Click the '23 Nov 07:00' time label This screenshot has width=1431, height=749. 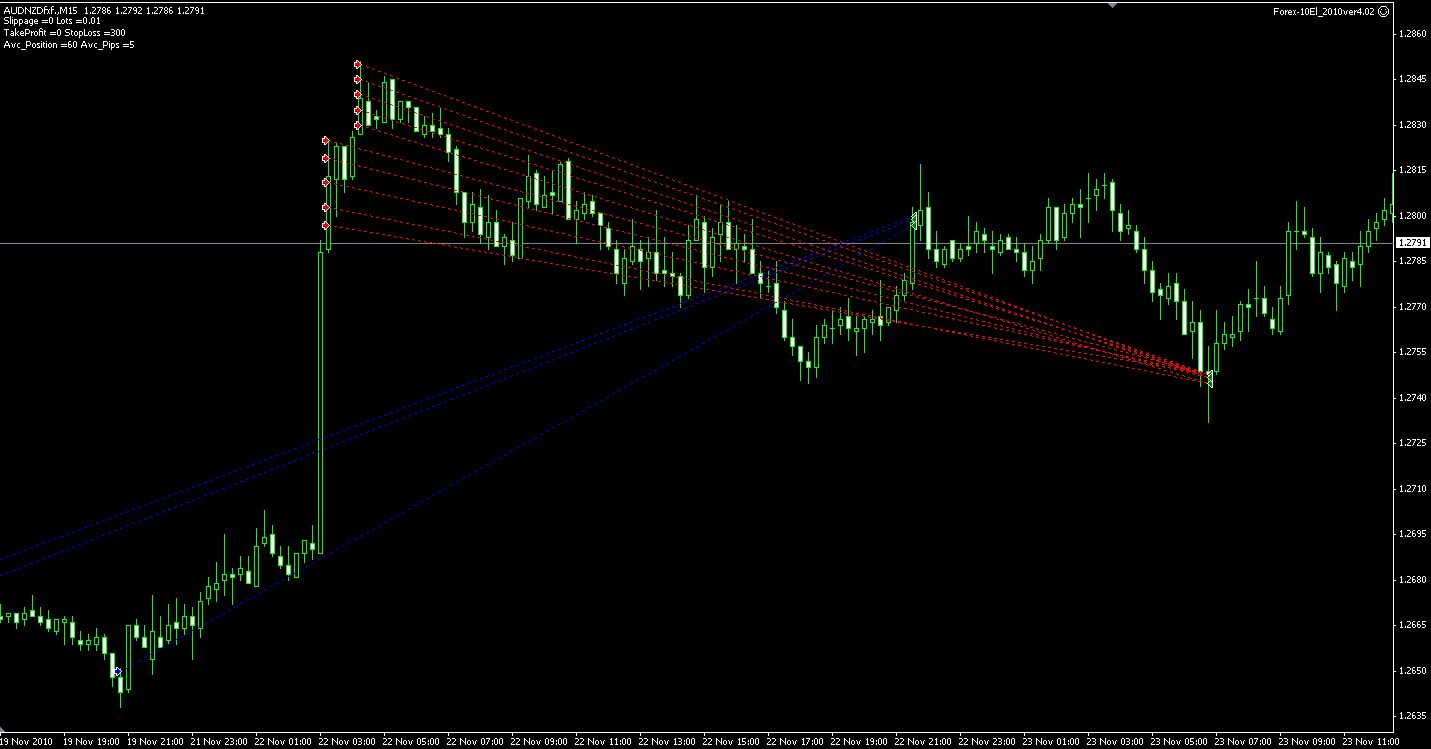pos(1244,742)
